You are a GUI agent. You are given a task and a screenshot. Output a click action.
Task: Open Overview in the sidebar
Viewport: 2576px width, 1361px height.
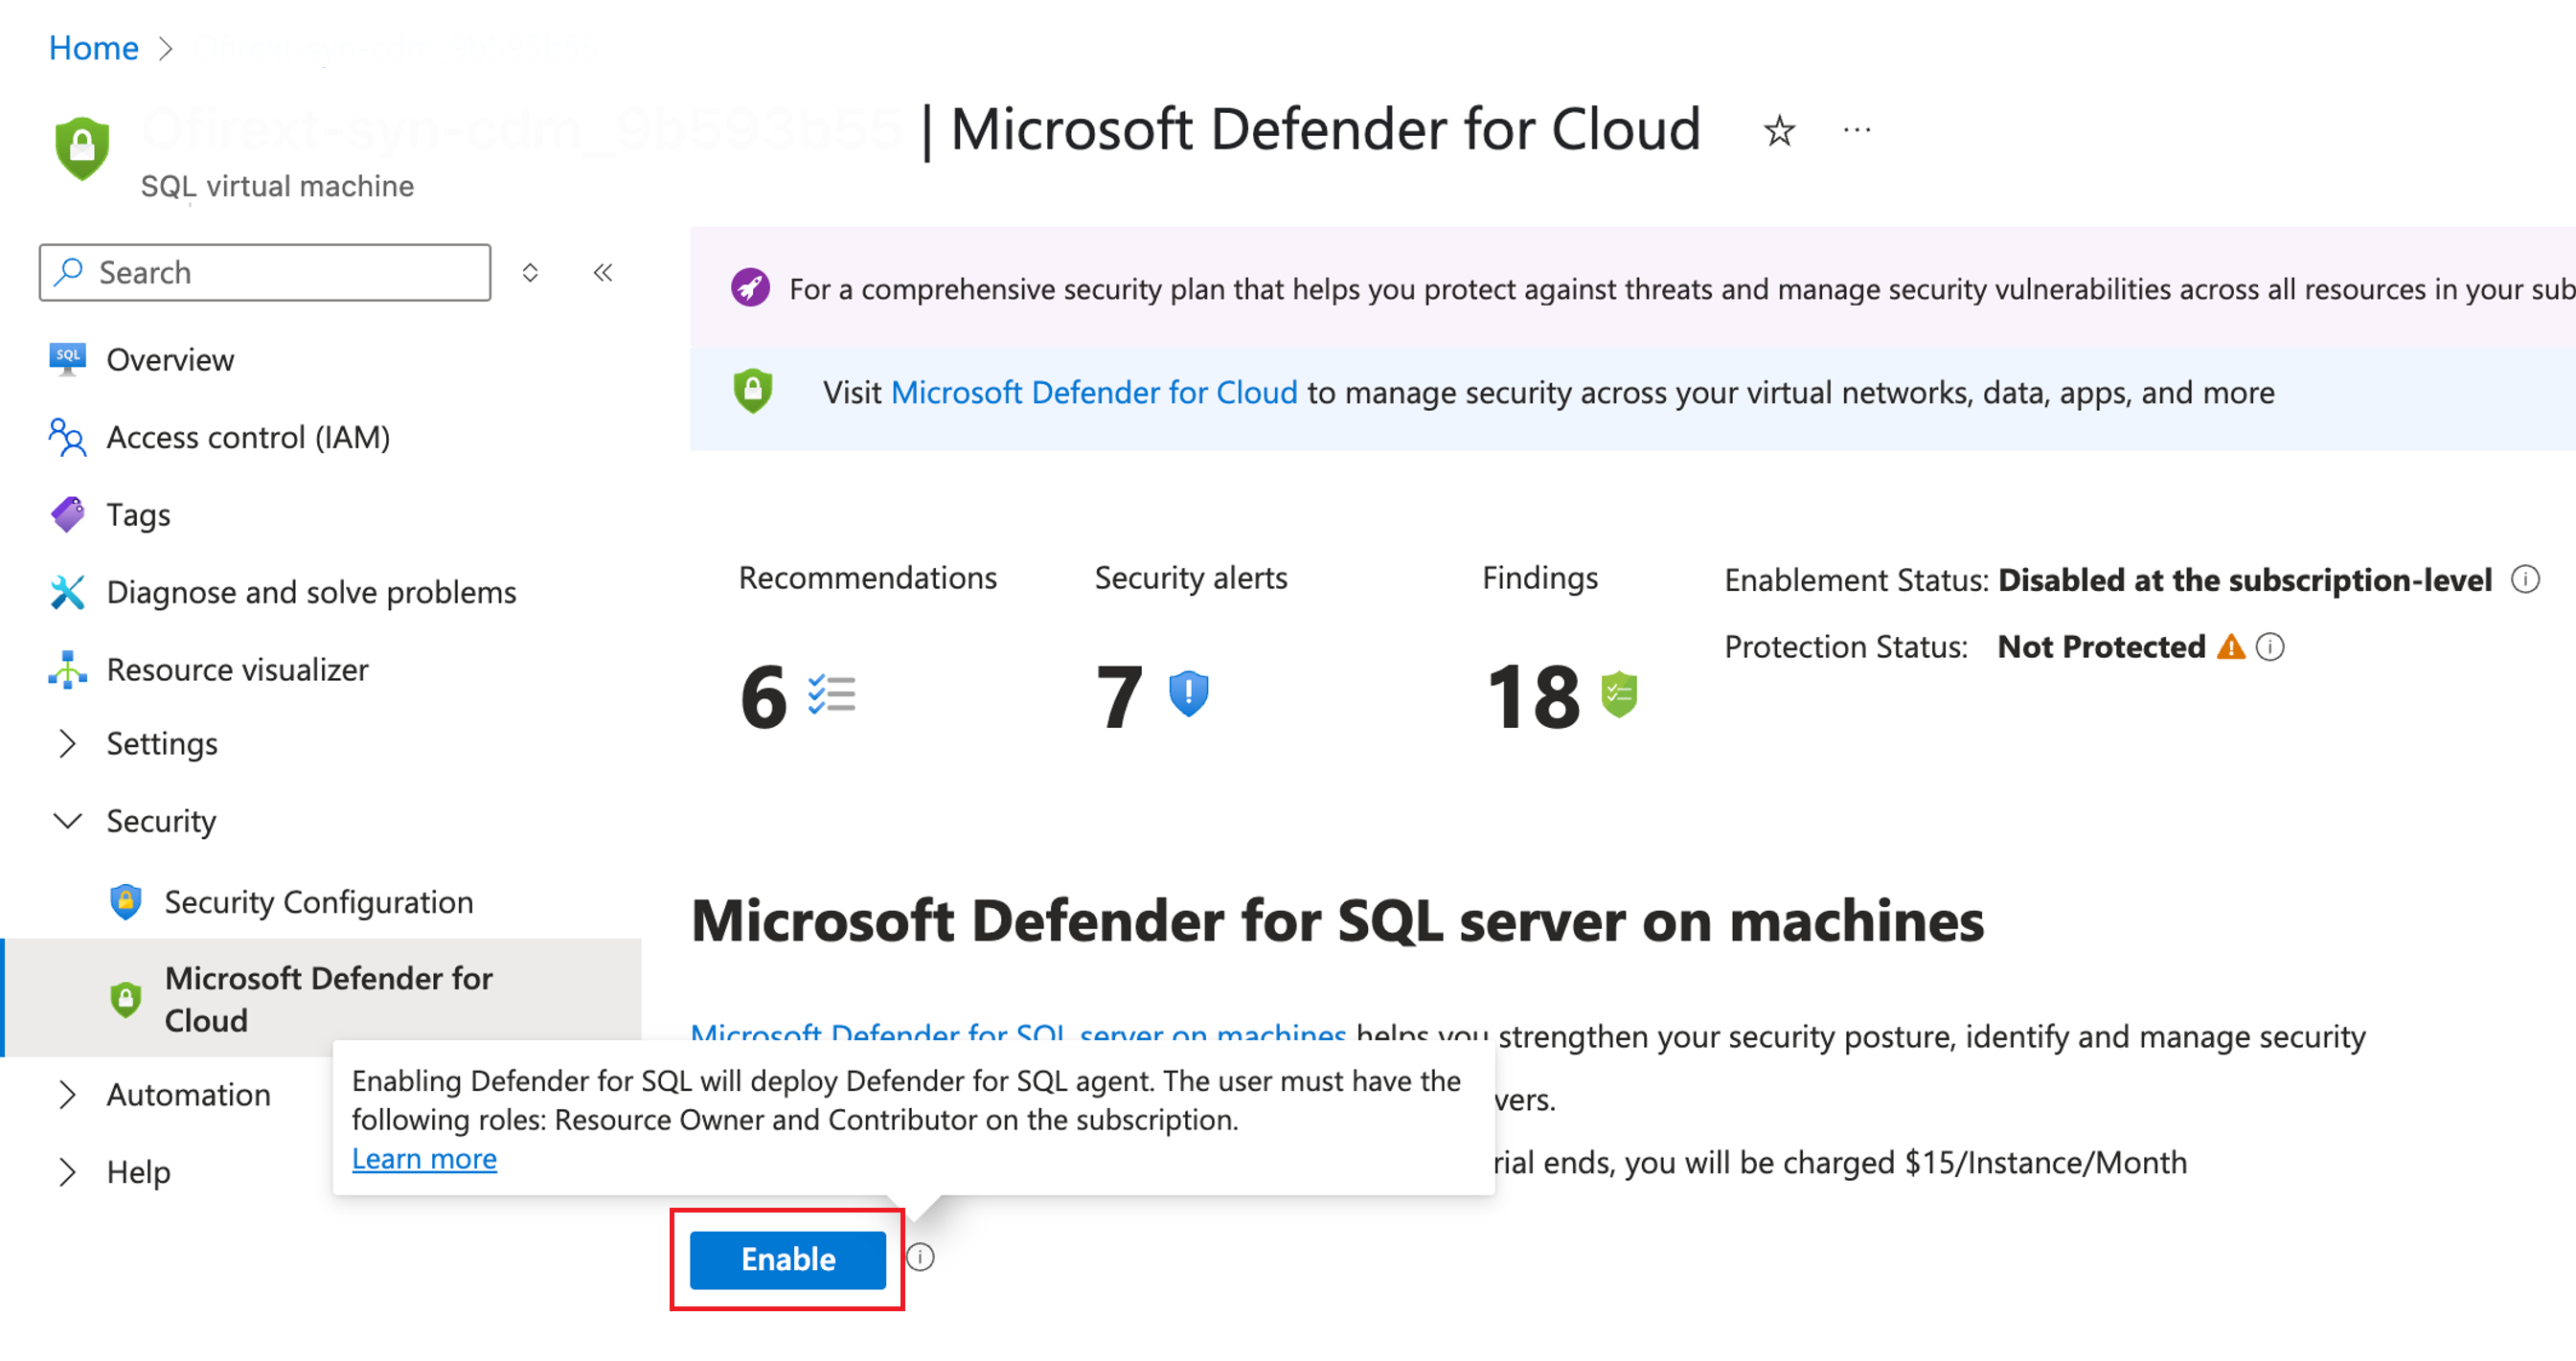(x=170, y=360)
